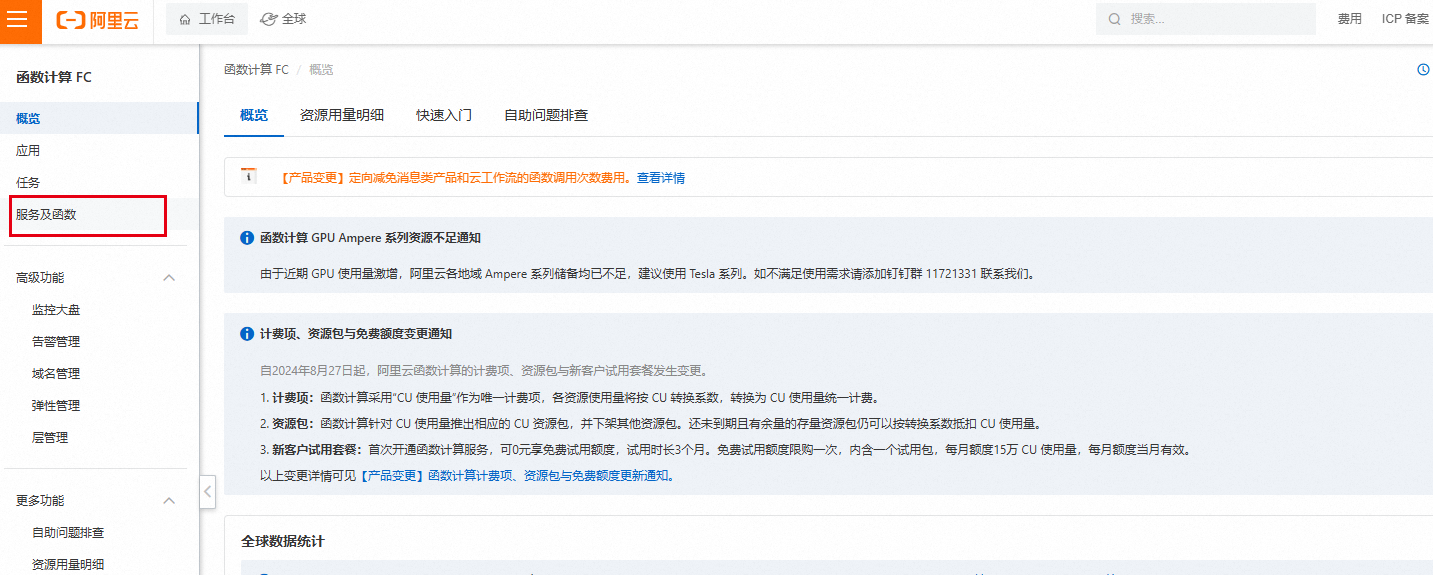Open the ICP 备案 link
The width and height of the screenshot is (1433, 575).
pyautogui.click(x=1405, y=19)
